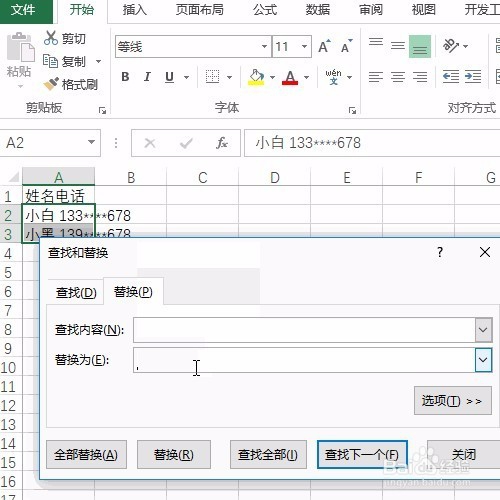Toggle Underline formatting
The image size is (500, 500).
(x=170, y=77)
